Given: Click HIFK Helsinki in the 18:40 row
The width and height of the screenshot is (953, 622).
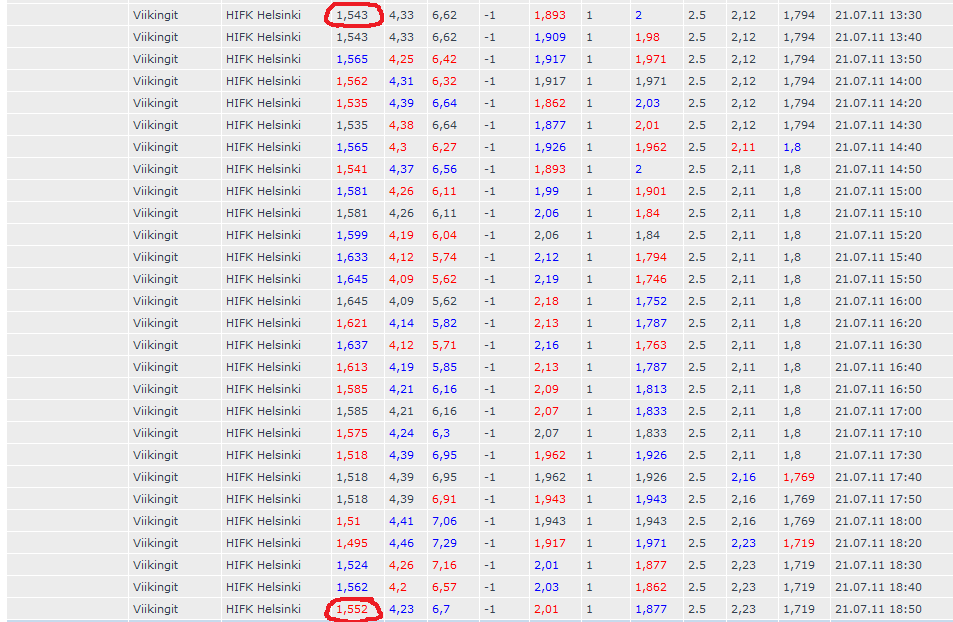Looking at the screenshot, I should [263, 587].
